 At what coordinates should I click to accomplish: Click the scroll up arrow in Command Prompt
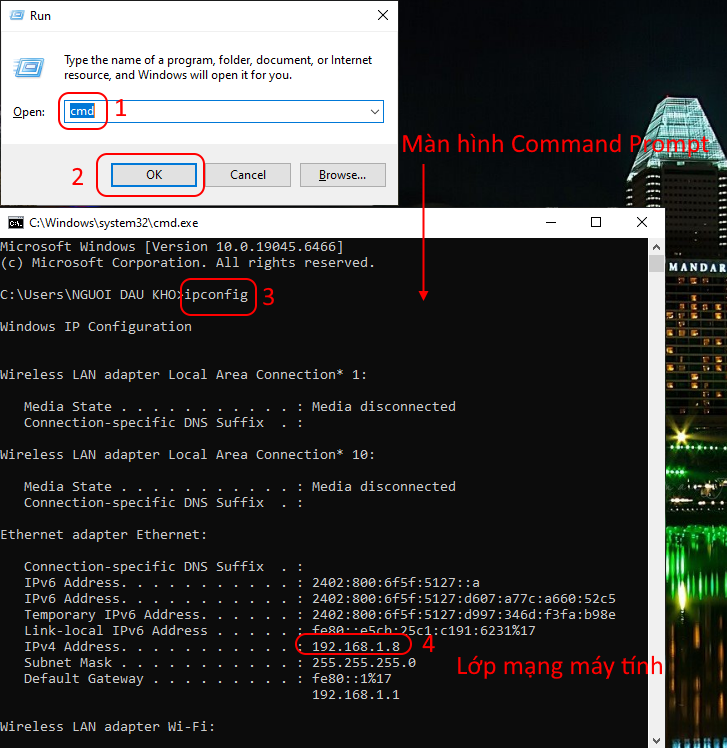pos(656,246)
